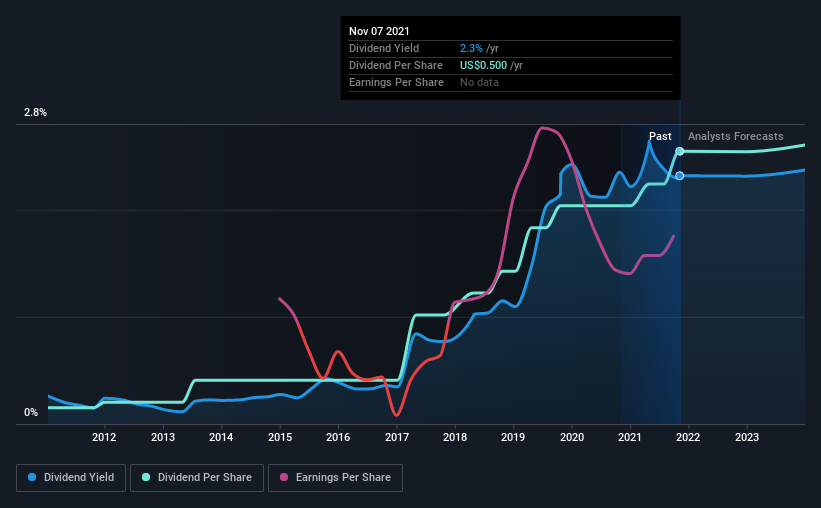Select the teal dividend per share data point

pyautogui.click(x=680, y=151)
